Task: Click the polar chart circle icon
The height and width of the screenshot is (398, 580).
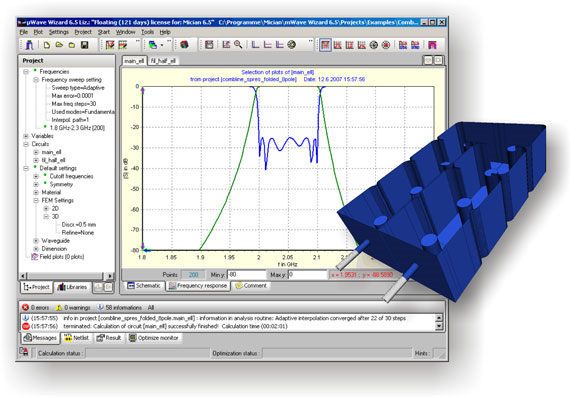Action: pyautogui.click(x=374, y=45)
